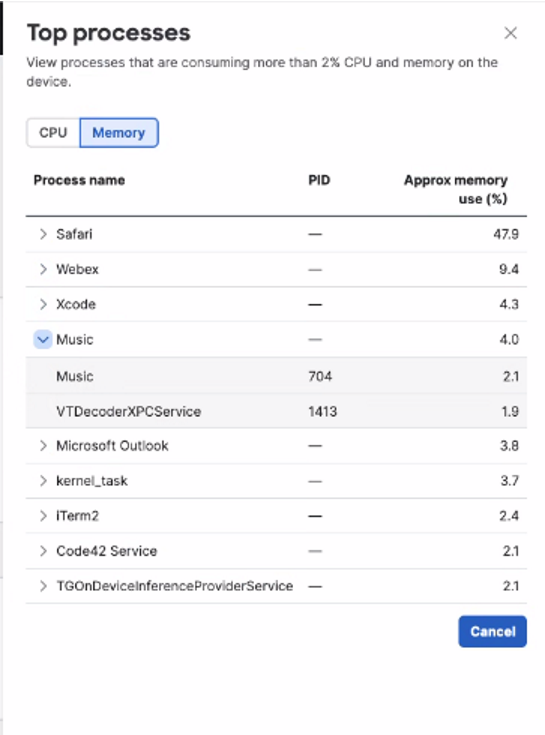Expand the Xcode process chevron

[43, 304]
